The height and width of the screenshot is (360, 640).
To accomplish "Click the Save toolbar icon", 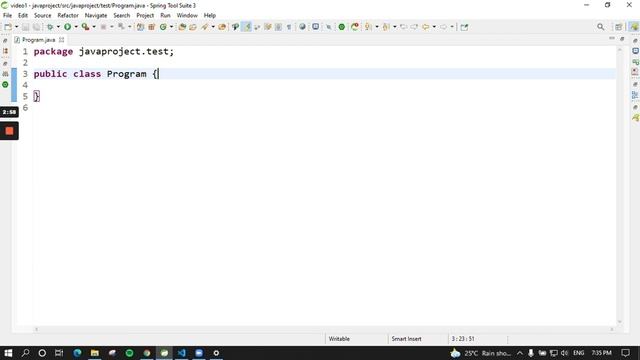I will (25, 27).
